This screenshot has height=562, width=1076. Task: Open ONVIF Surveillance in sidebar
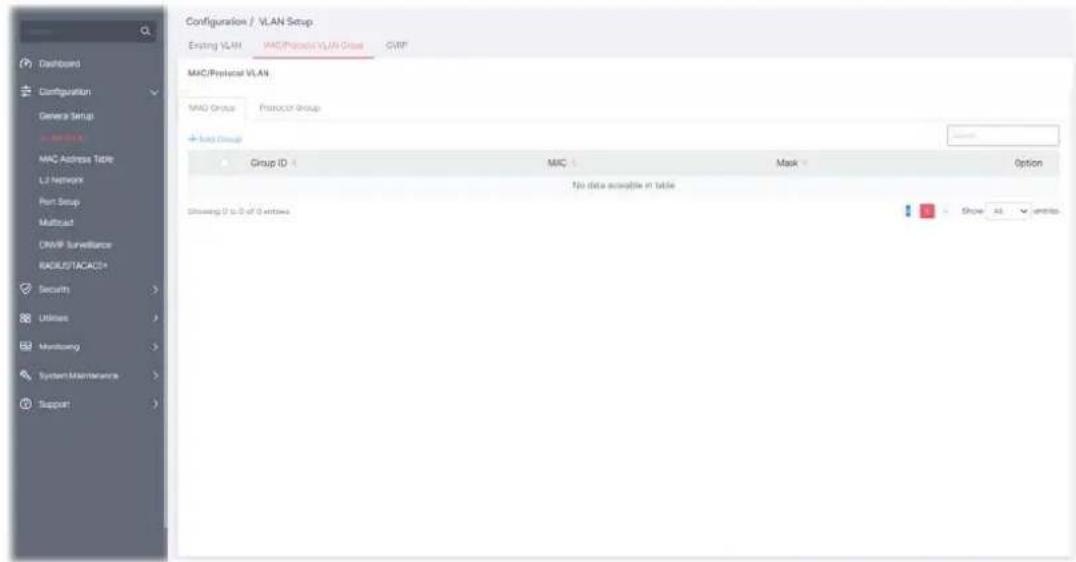click(x=75, y=244)
